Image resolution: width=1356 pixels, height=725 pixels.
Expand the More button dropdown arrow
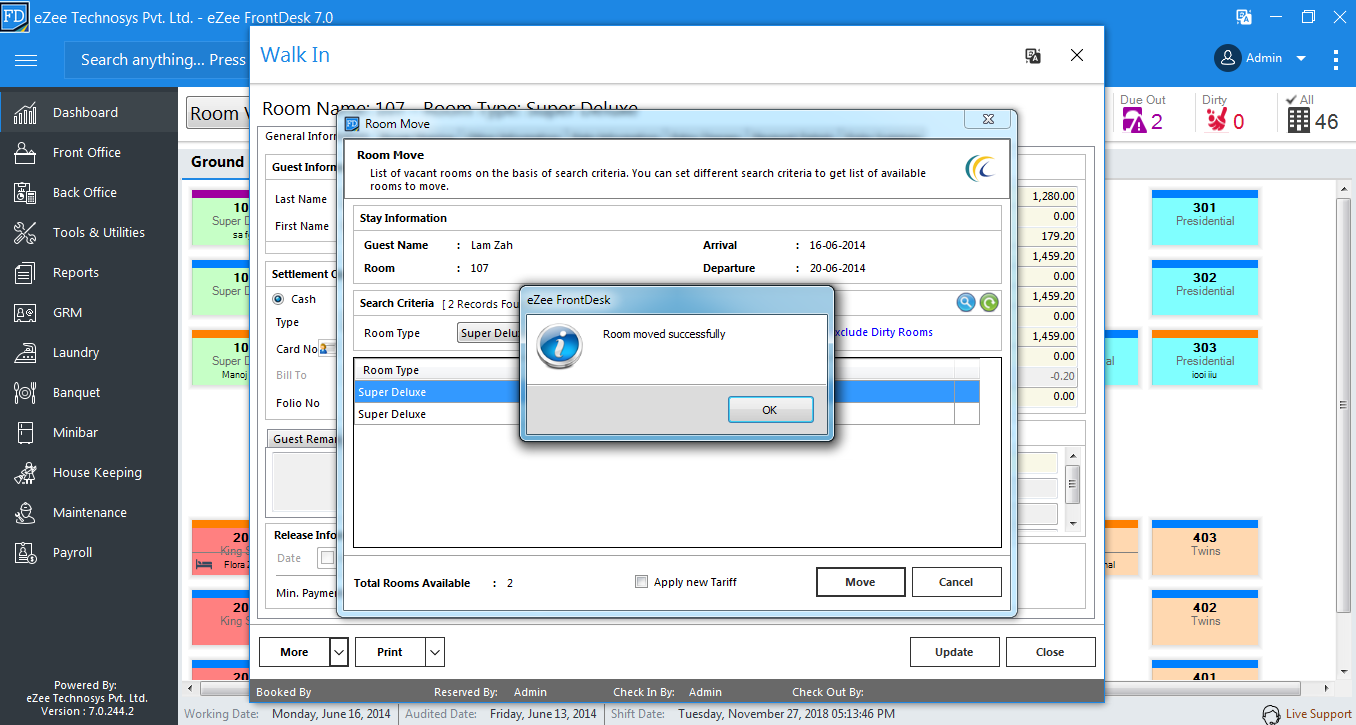tap(339, 652)
